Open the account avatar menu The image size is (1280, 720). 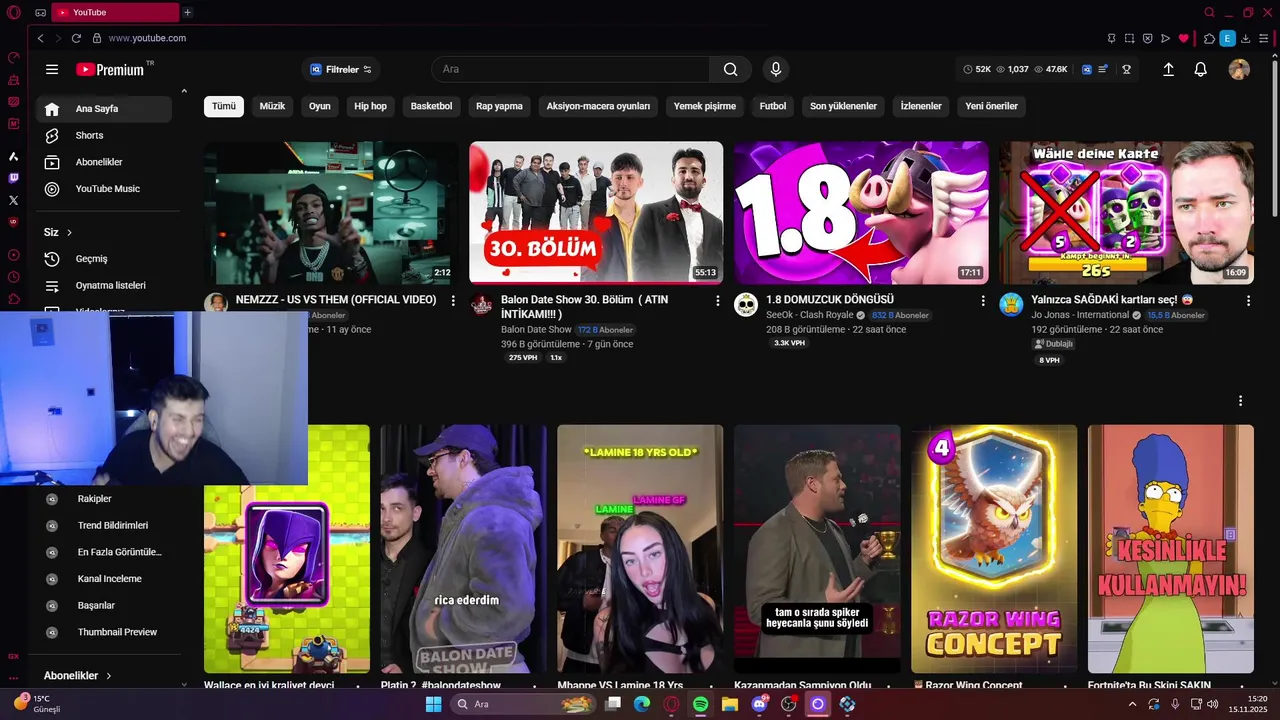coord(1239,69)
